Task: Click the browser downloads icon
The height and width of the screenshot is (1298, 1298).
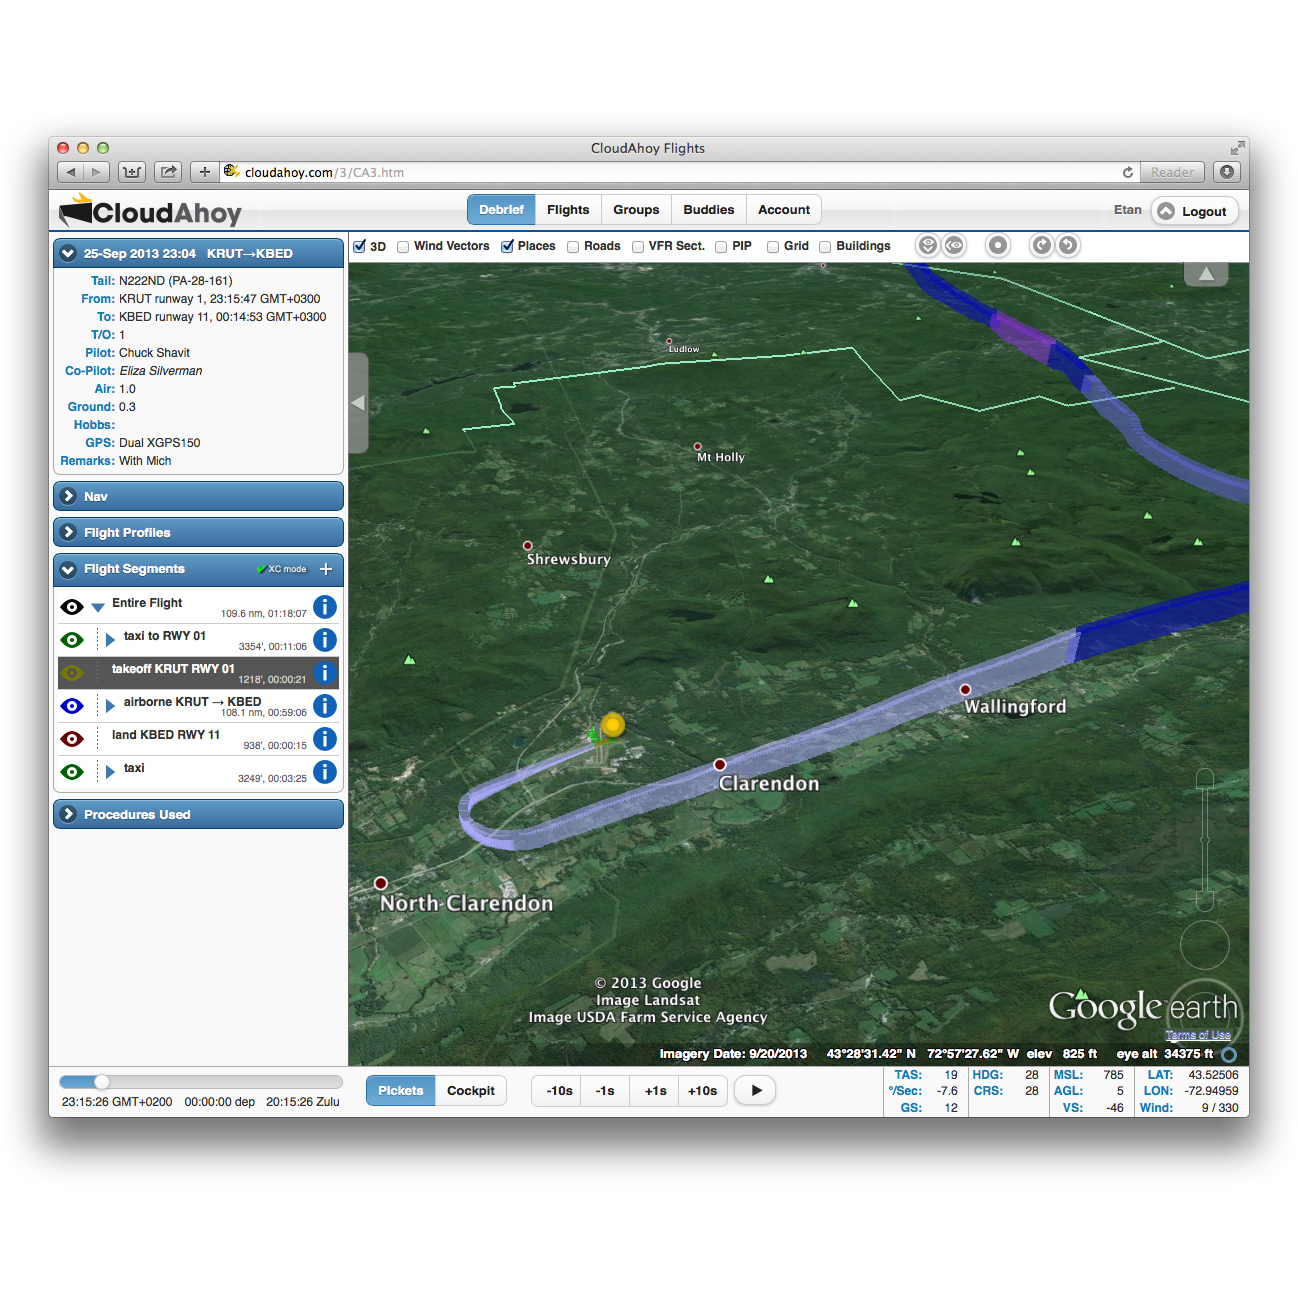Action: [x=1227, y=172]
